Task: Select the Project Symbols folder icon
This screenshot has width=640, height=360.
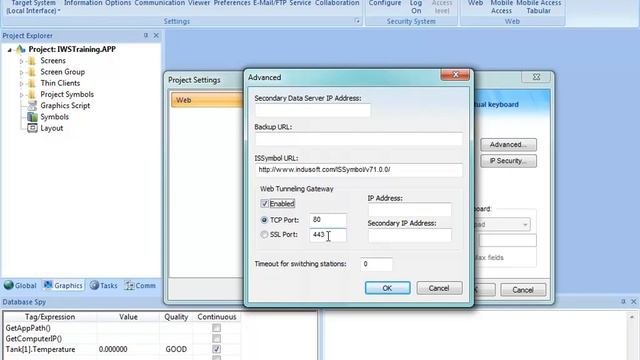Action: 32,94
